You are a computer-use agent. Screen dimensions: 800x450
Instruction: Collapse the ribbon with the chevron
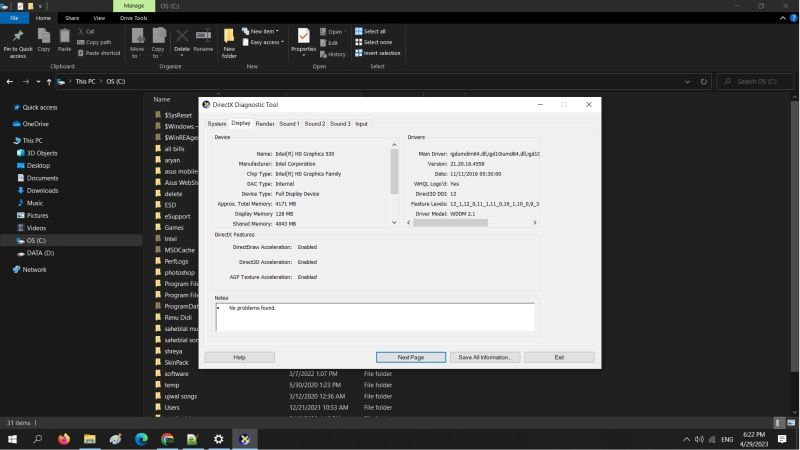(783, 18)
